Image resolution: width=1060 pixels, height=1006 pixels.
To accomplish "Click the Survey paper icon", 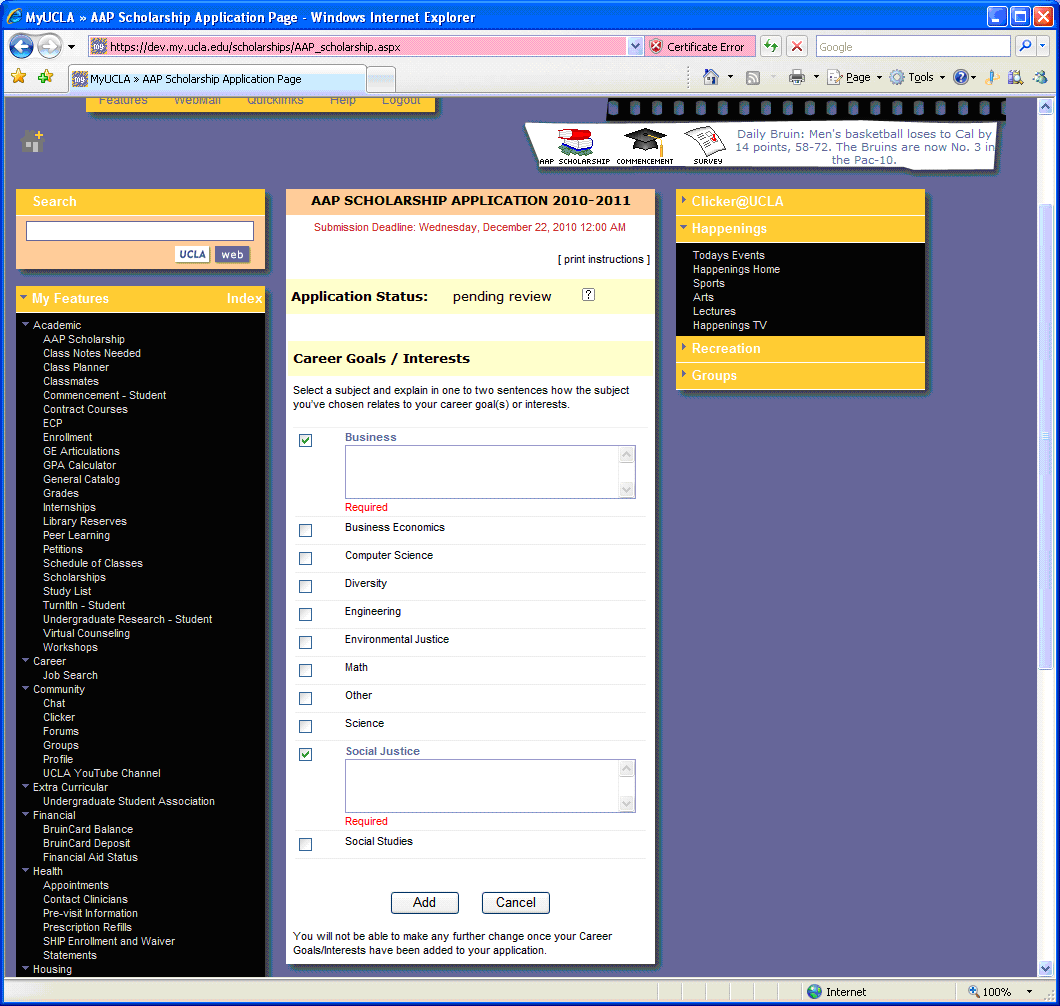I will pyautogui.click(x=706, y=142).
